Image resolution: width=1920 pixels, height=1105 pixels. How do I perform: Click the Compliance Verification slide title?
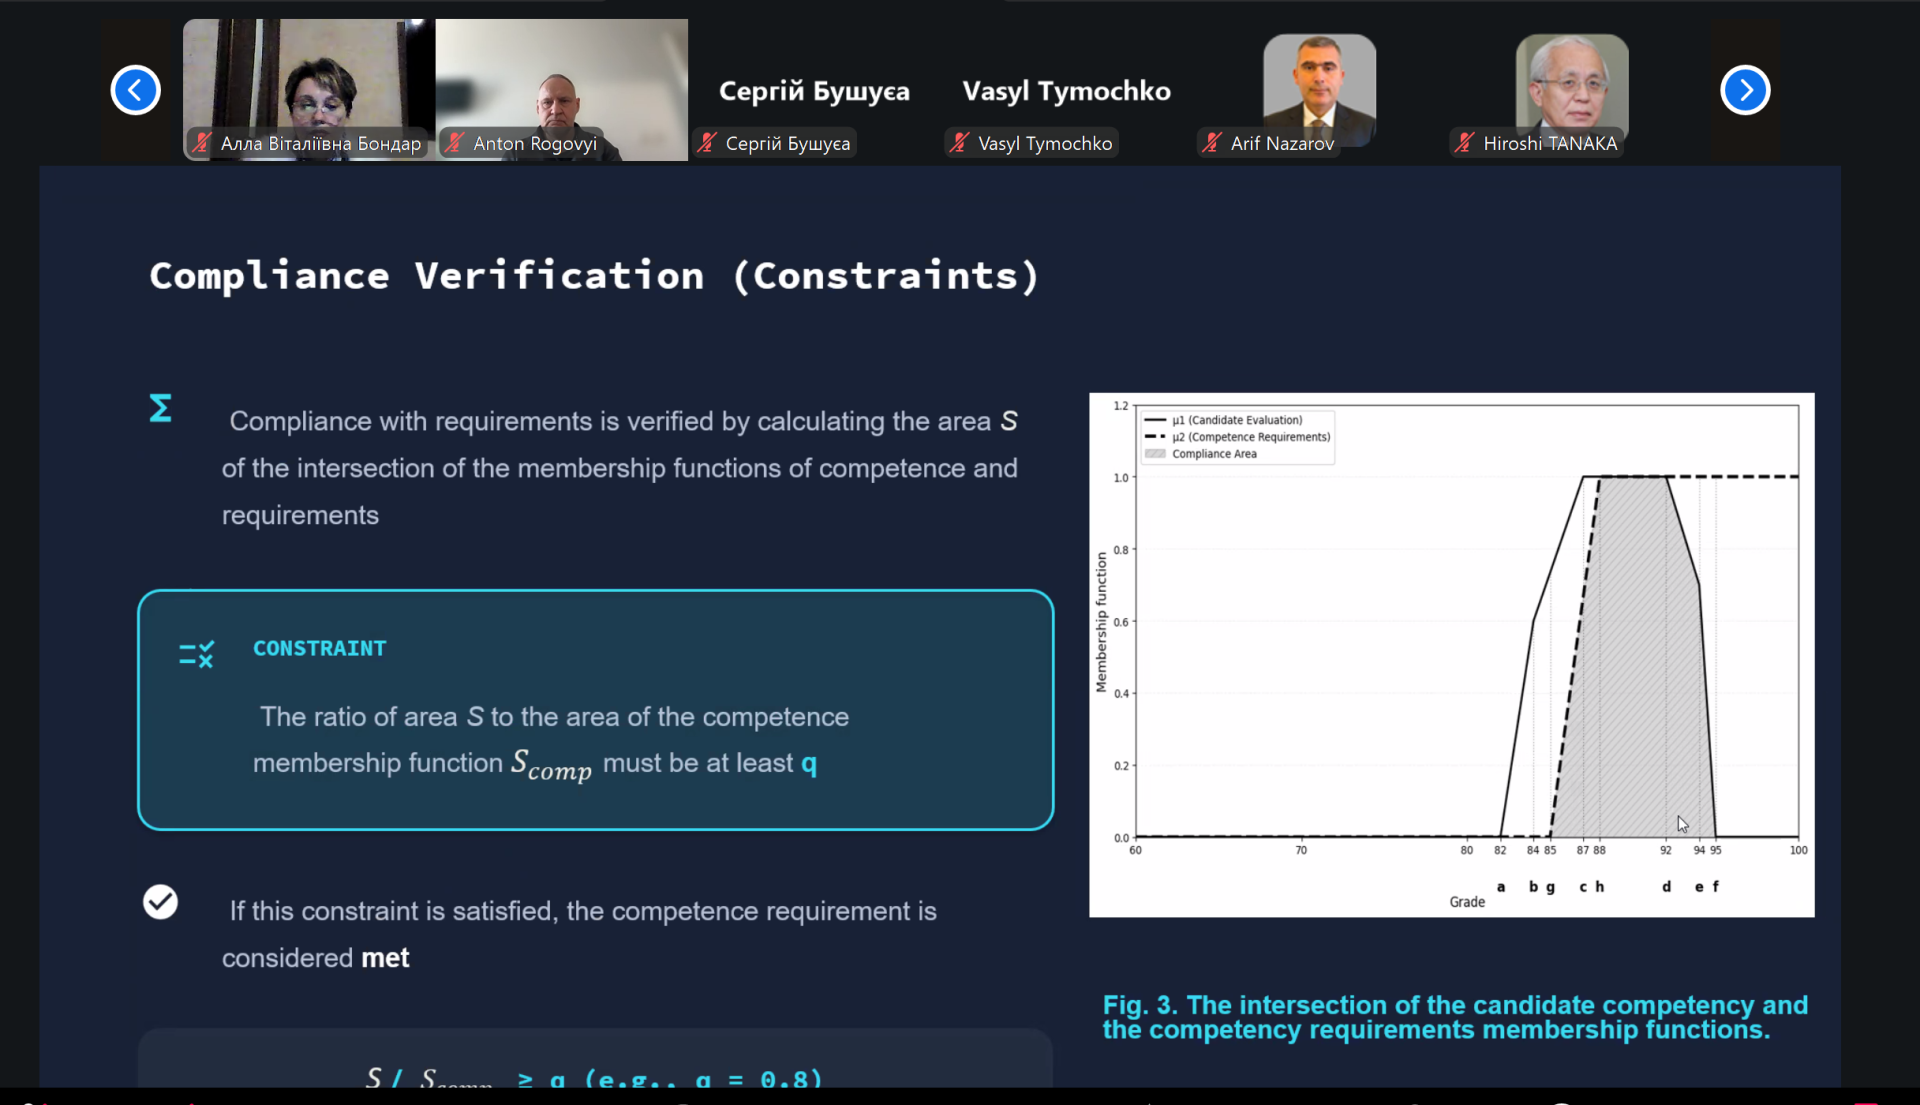594,275
